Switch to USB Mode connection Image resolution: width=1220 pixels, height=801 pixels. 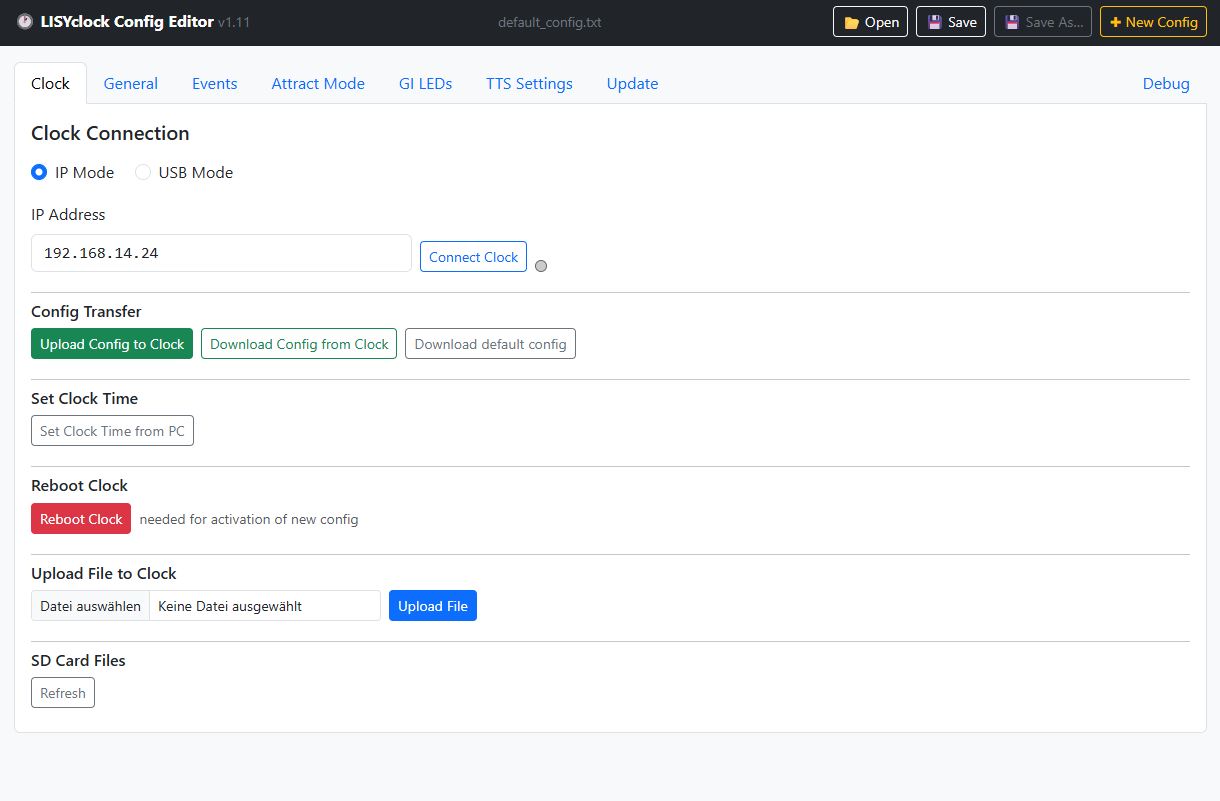coord(142,172)
